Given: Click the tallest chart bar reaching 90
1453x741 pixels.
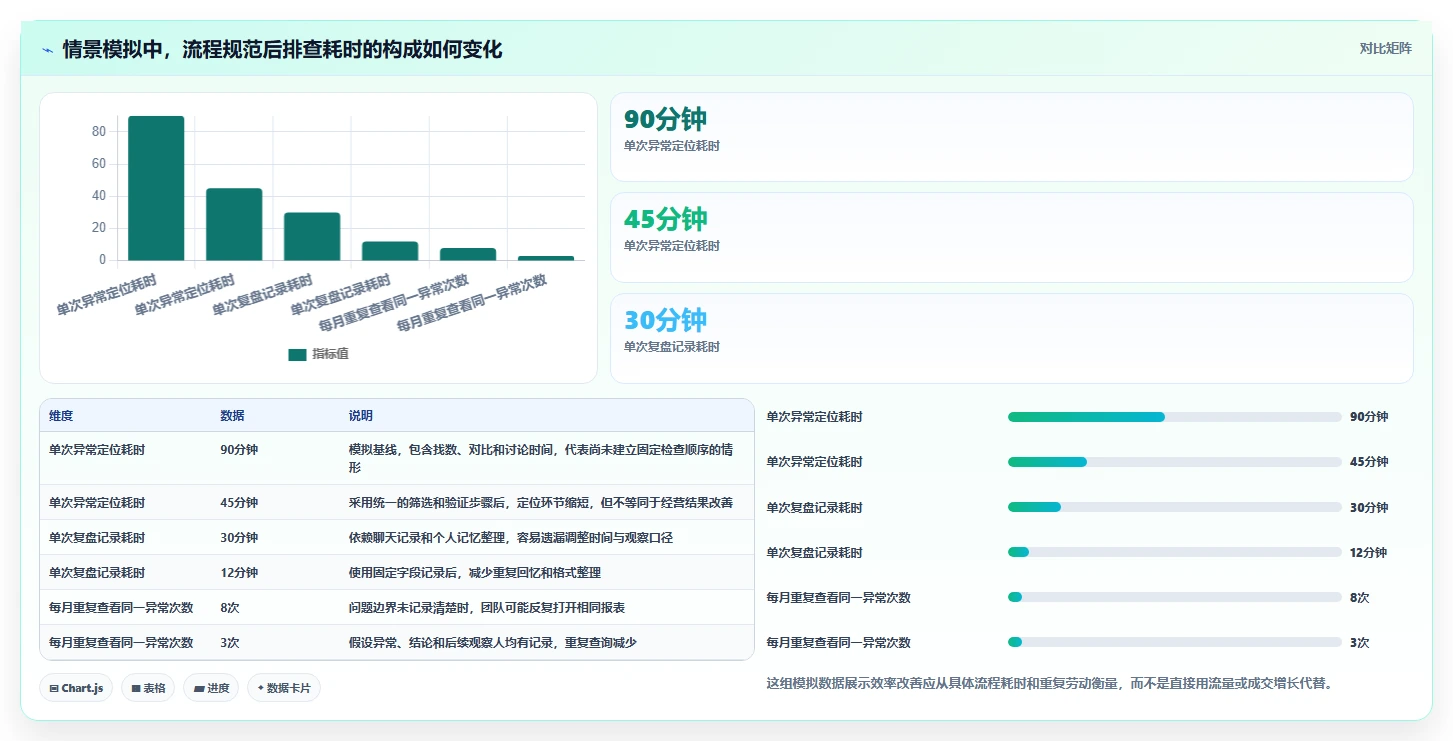Looking at the screenshot, I should 156,188.
